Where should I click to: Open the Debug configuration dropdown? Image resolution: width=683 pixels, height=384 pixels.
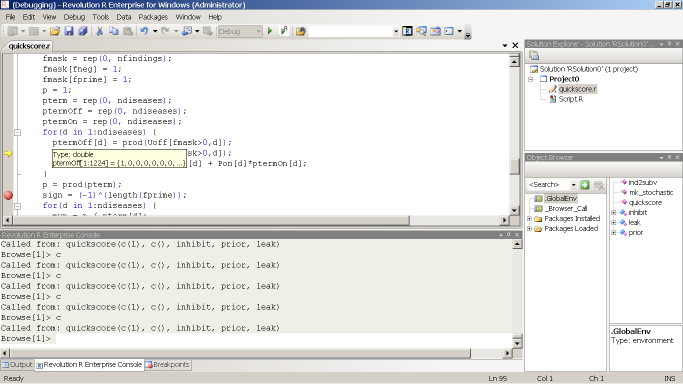pyautogui.click(x=258, y=31)
